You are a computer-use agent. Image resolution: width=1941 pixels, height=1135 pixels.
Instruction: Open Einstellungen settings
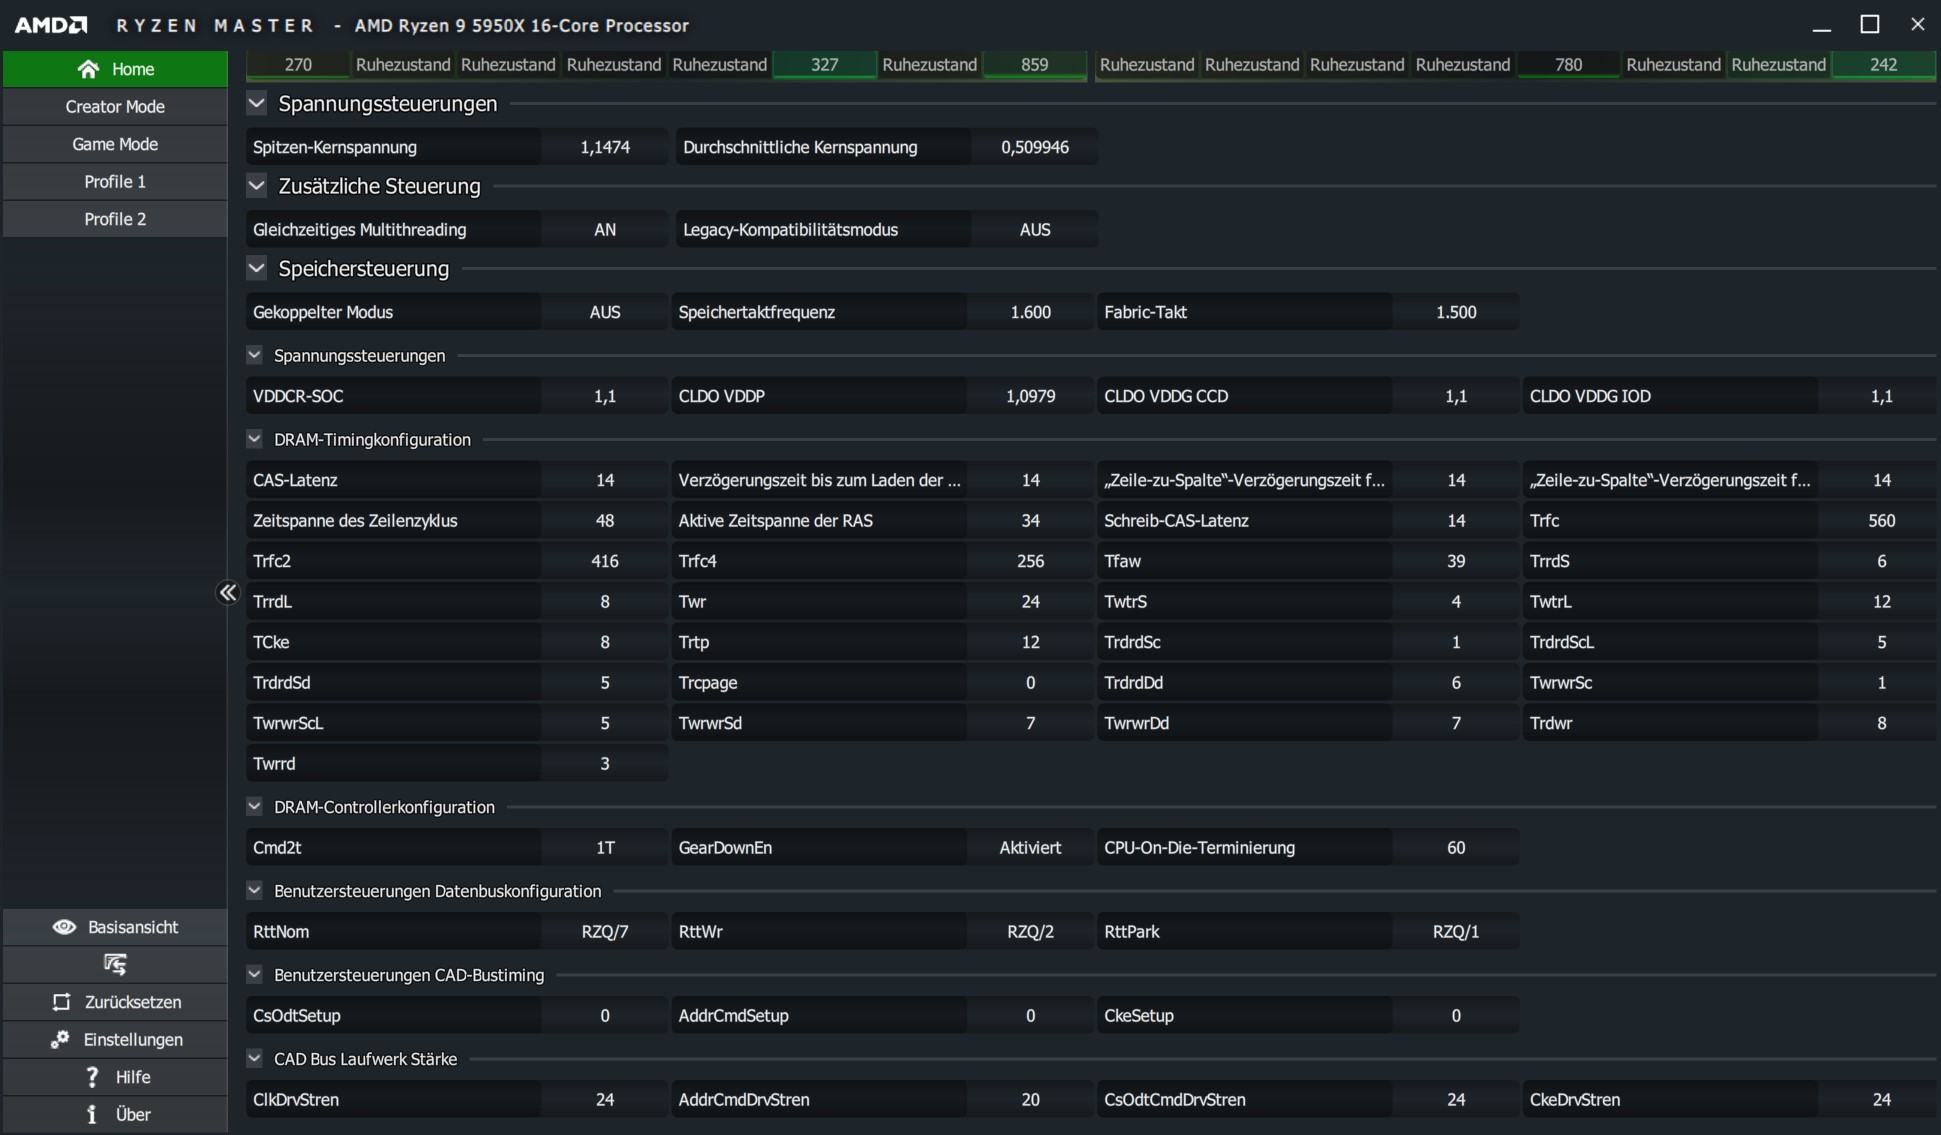tap(115, 1040)
